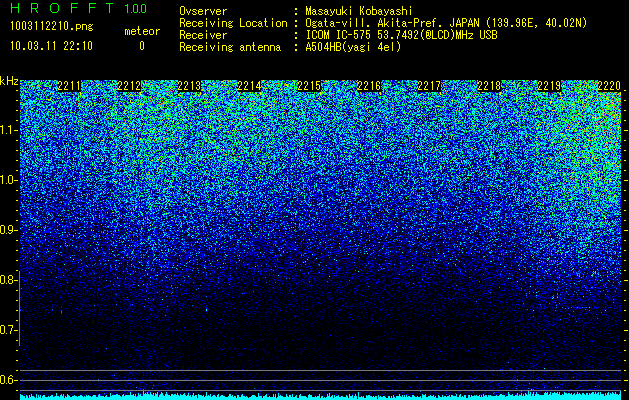The width and height of the screenshot is (629, 400).
Task: Click the time marker 2212
Action: 129,86
